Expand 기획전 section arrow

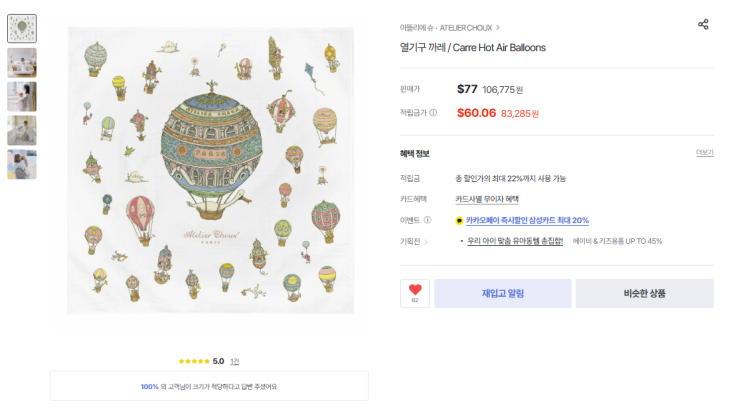pos(425,241)
